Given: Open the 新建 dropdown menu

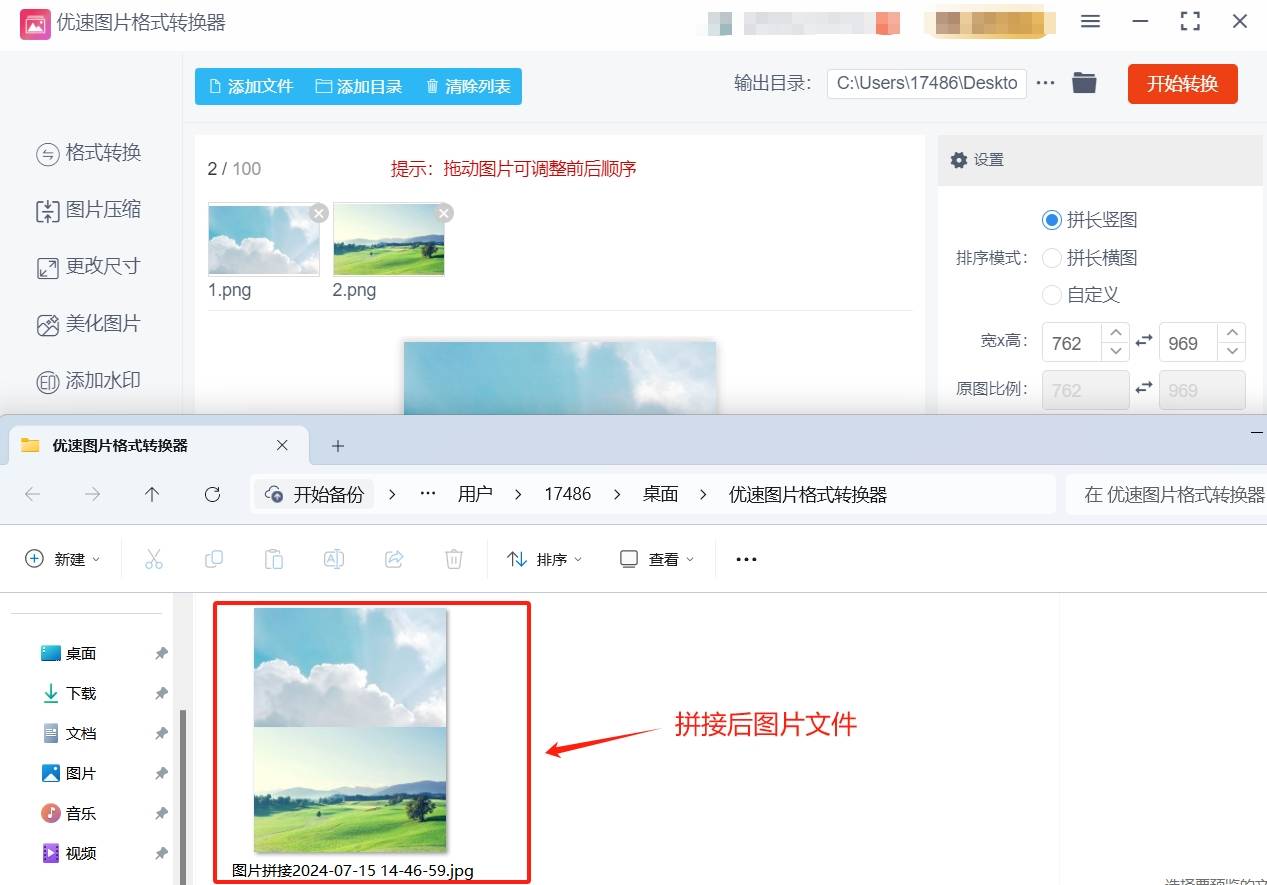Looking at the screenshot, I should point(62,559).
